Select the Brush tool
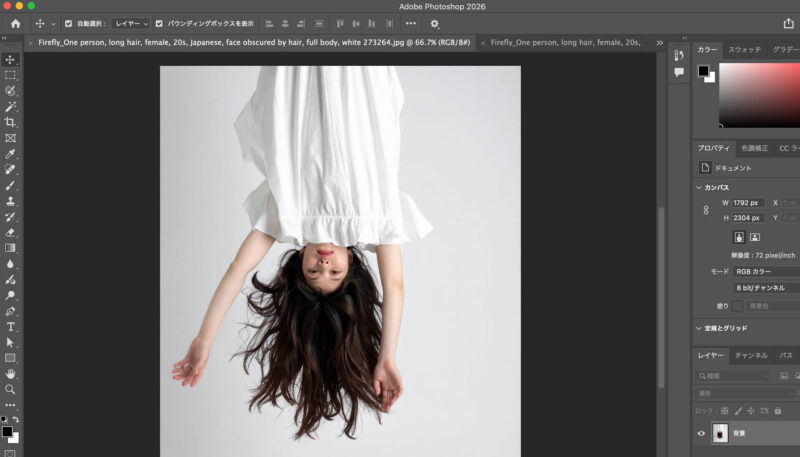This screenshot has width=800, height=457. (10, 185)
